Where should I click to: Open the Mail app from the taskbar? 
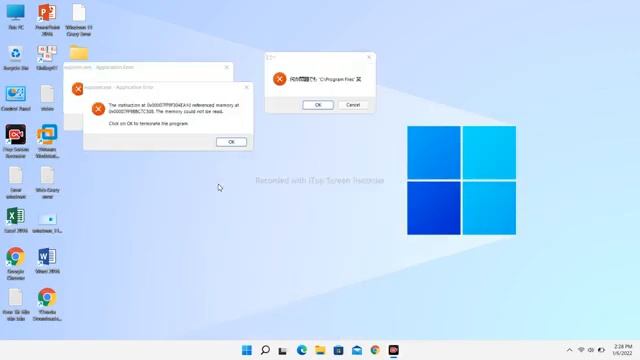tap(357, 350)
